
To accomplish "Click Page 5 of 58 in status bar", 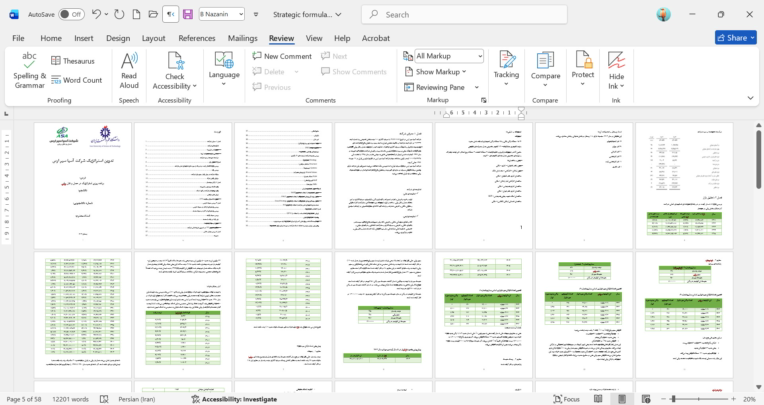I will [24, 399].
